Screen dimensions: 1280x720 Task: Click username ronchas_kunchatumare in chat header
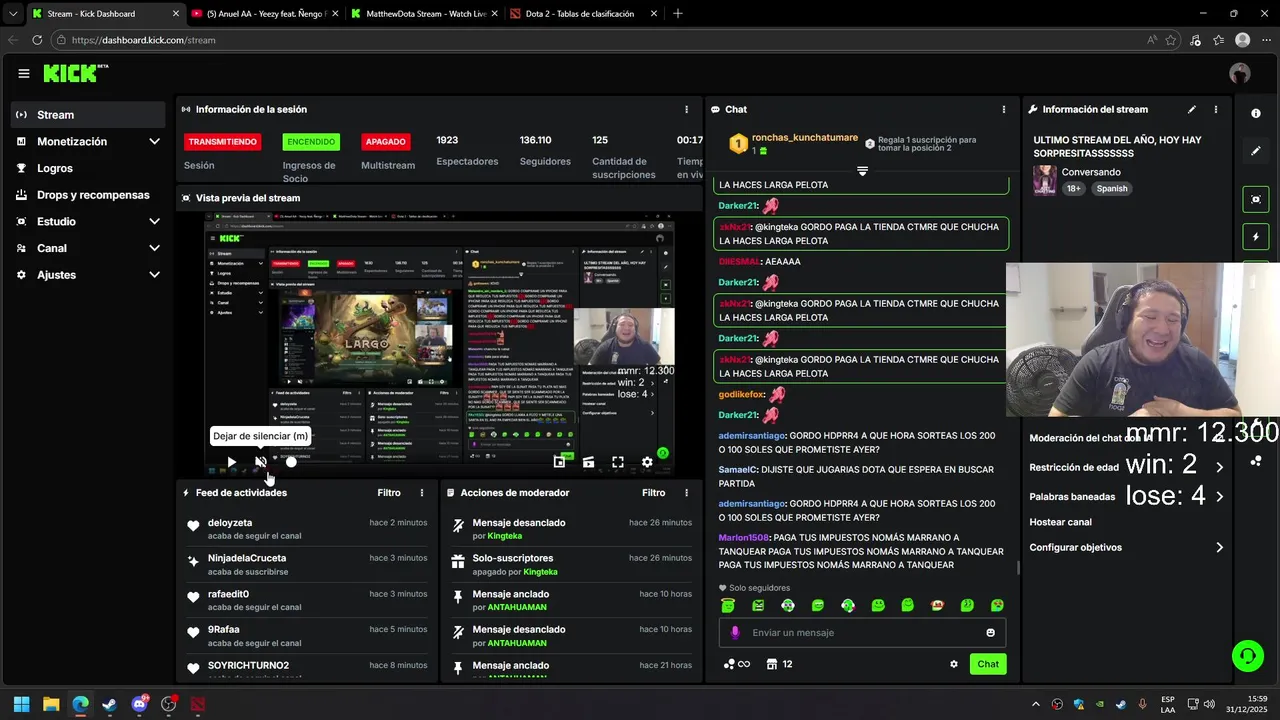click(x=805, y=138)
